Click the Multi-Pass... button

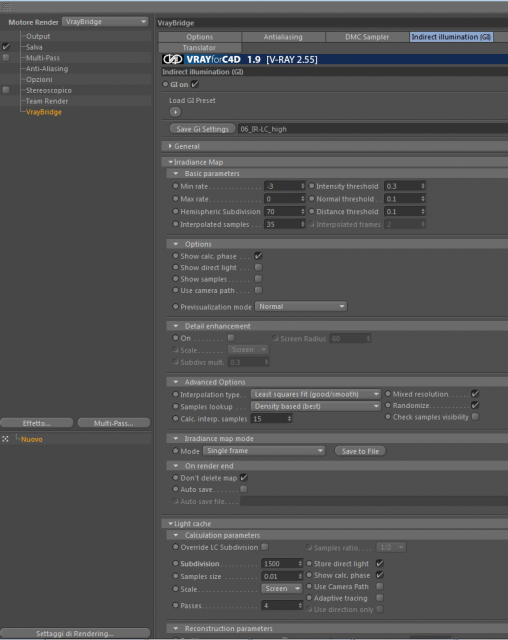tap(114, 423)
